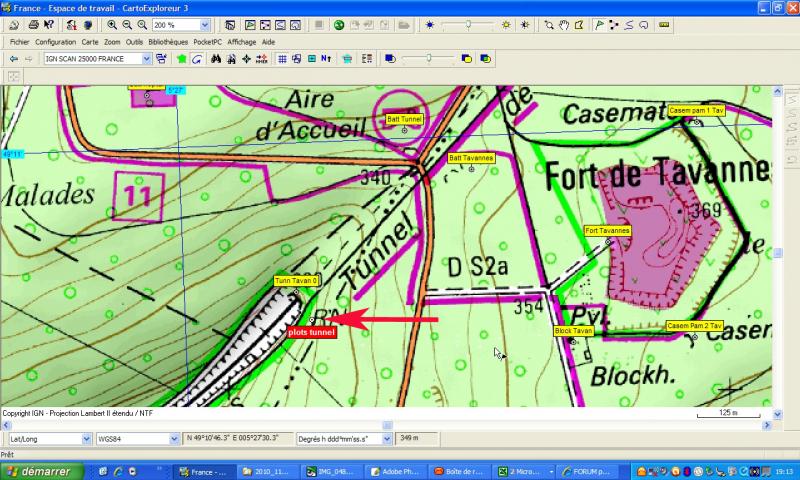Screen dimensions: 800x480
Task: Open the zoom percentage dropdown showing 200 %
Action: pos(205,25)
